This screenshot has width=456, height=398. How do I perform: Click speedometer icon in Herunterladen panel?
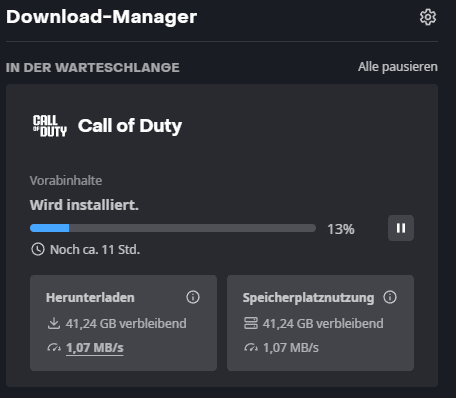tap(54, 348)
